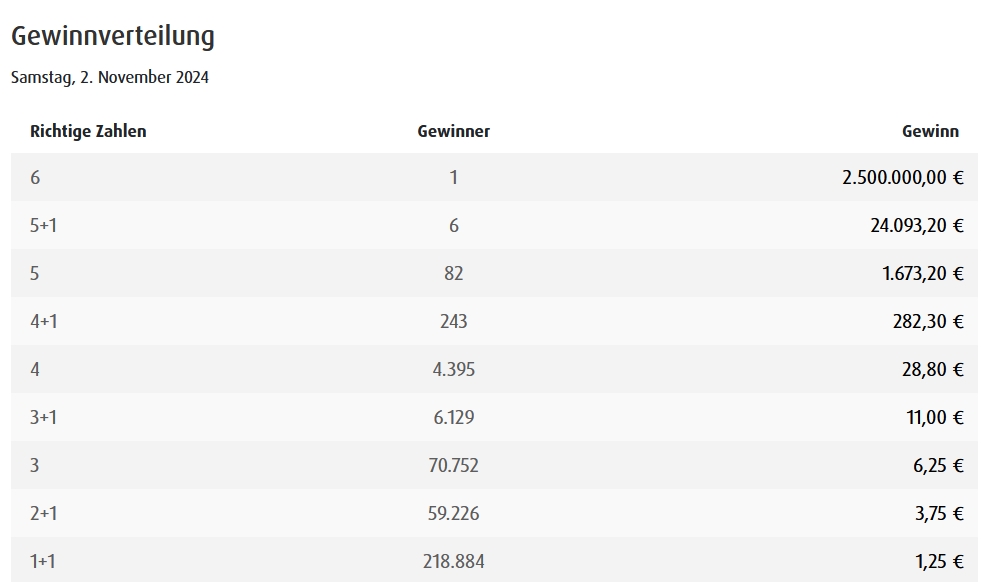
Task: Click the 3+1 row label
Action: pos(43,417)
